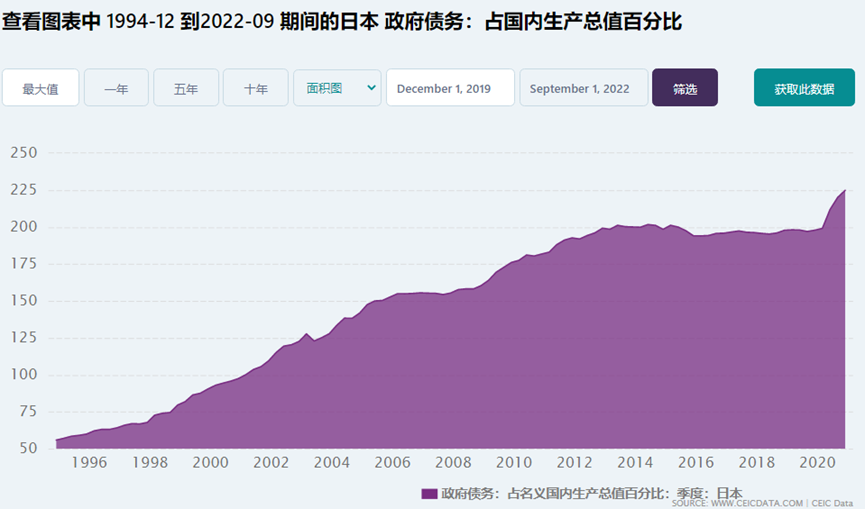This screenshot has width=865, height=509.
Task: Open the 面积图 chart type dropdown
Action: 337,88
